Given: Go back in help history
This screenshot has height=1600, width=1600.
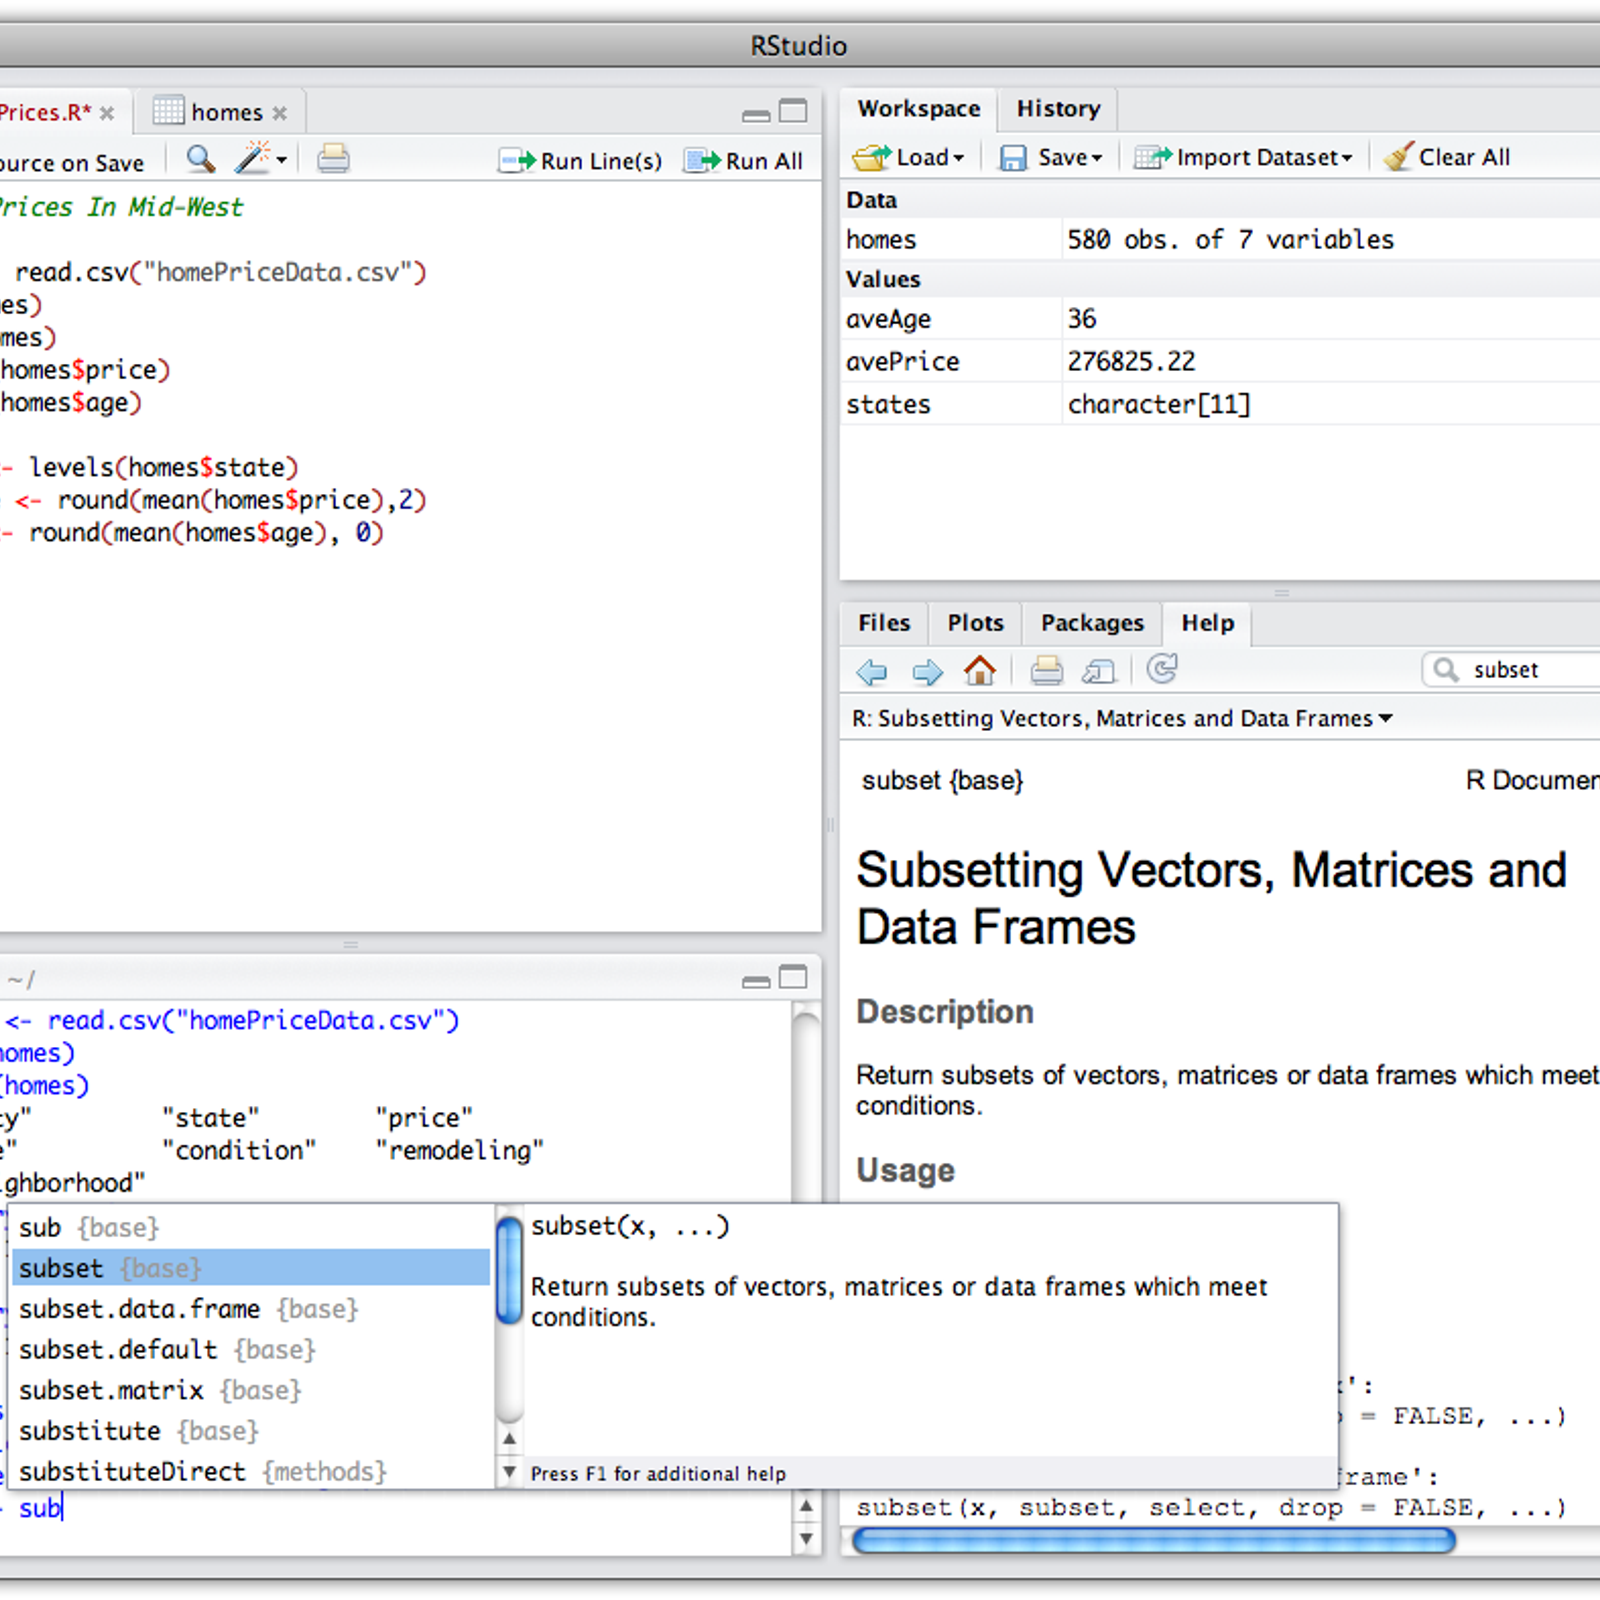Looking at the screenshot, I should tap(872, 671).
